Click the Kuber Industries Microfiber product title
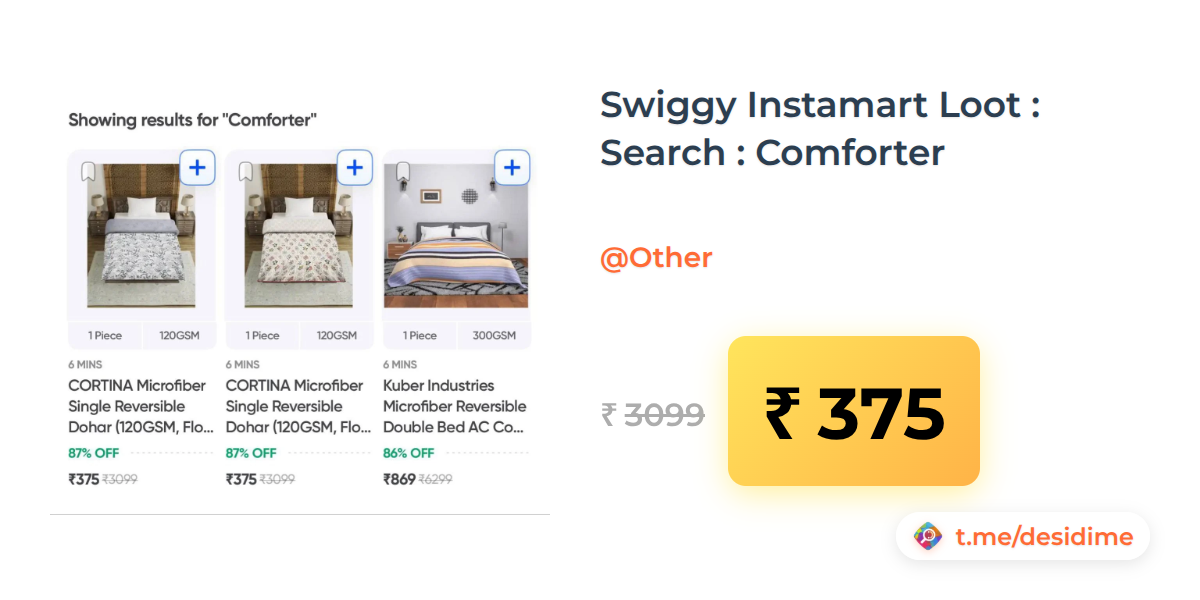The image size is (1200, 600). point(455,406)
